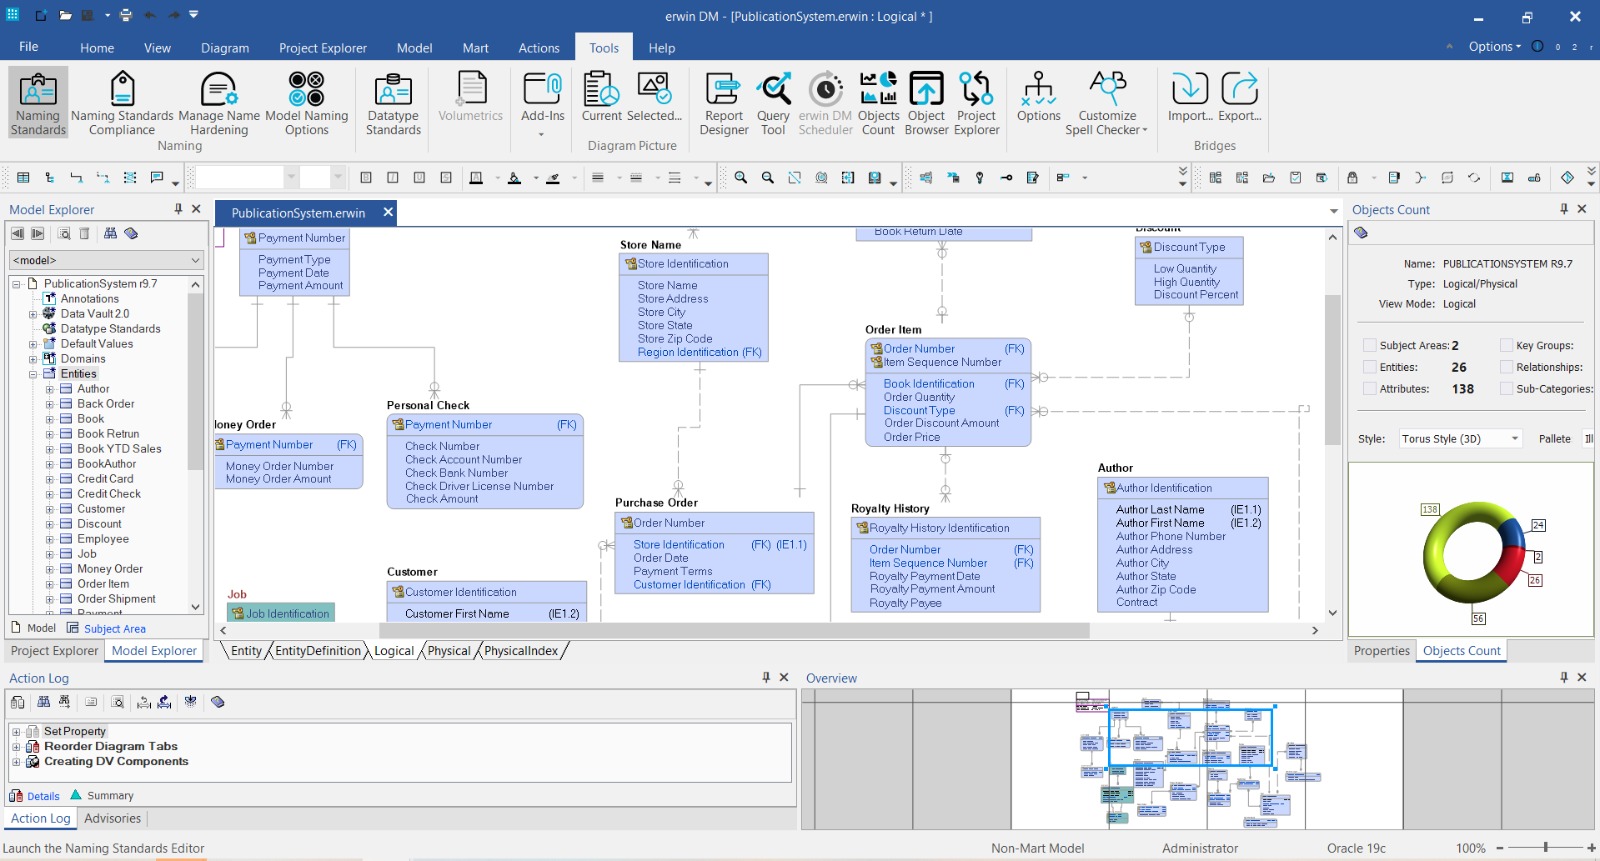Open the Tools Options dialog

point(1038,97)
